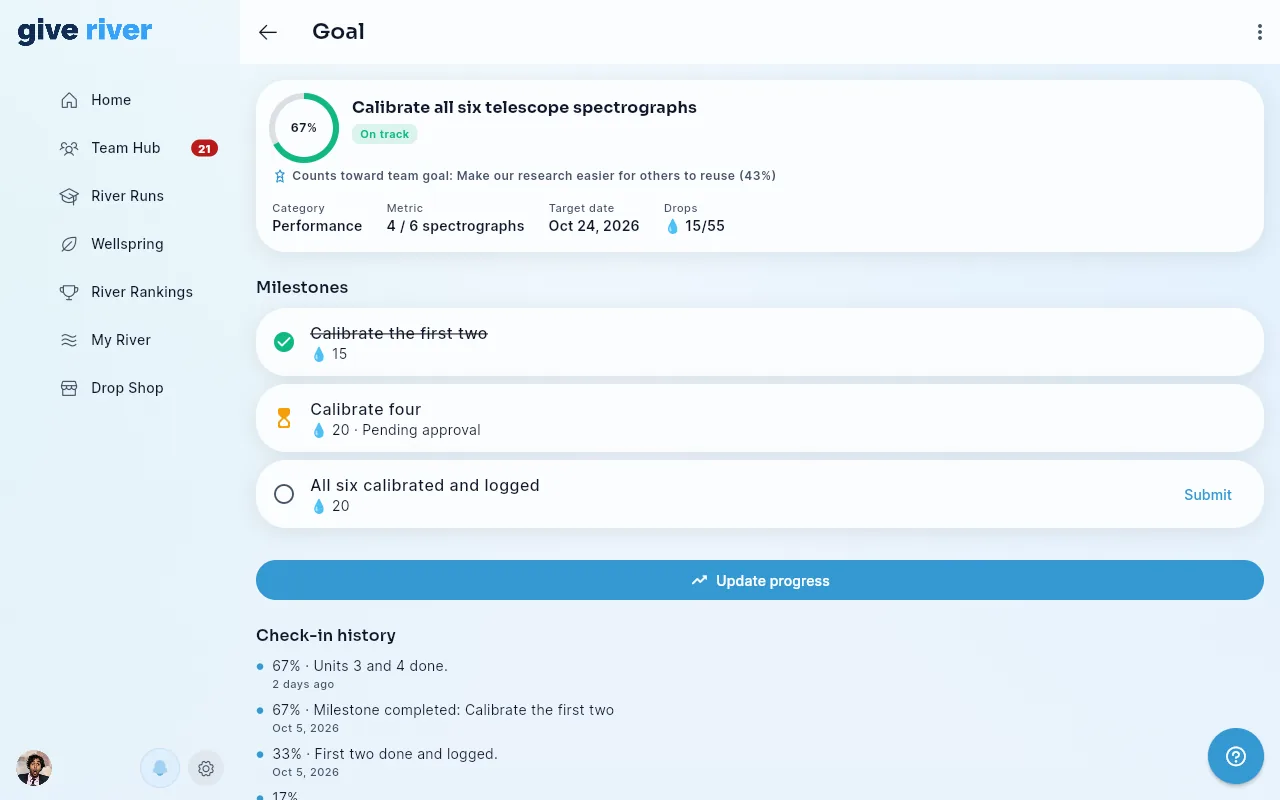Image resolution: width=1280 pixels, height=800 pixels.
Task: Click the On track status badge
Action: coord(385,134)
